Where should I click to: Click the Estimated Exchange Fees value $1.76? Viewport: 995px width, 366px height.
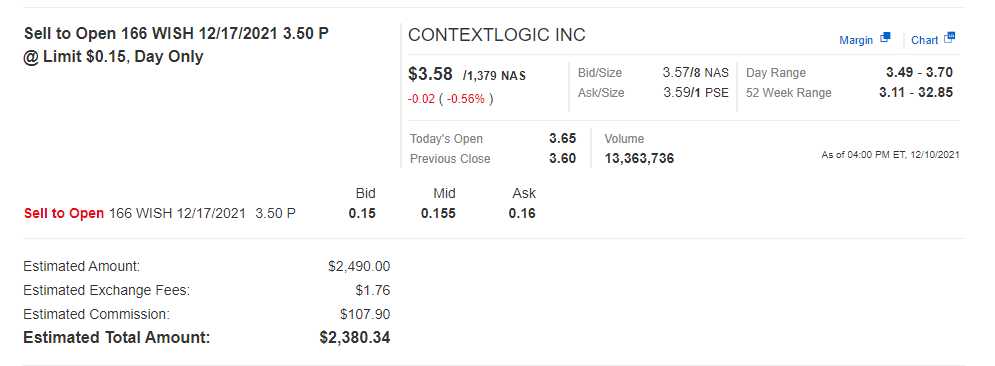(372, 291)
